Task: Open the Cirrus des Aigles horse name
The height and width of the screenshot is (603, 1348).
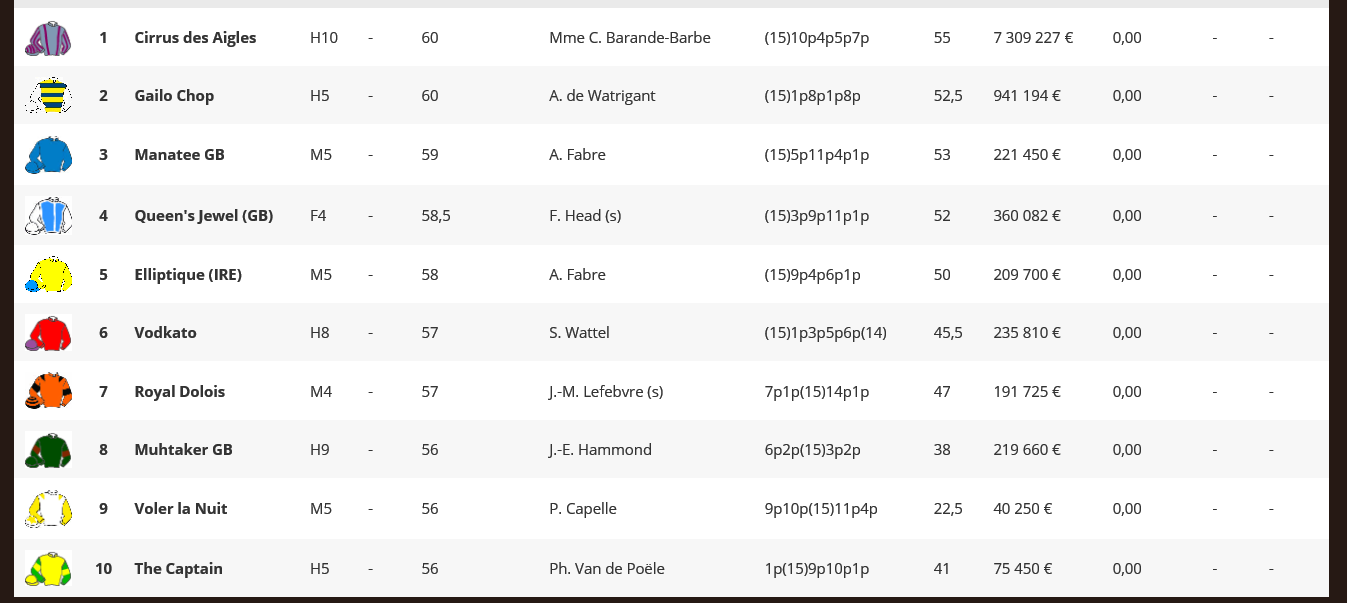Action: point(195,38)
